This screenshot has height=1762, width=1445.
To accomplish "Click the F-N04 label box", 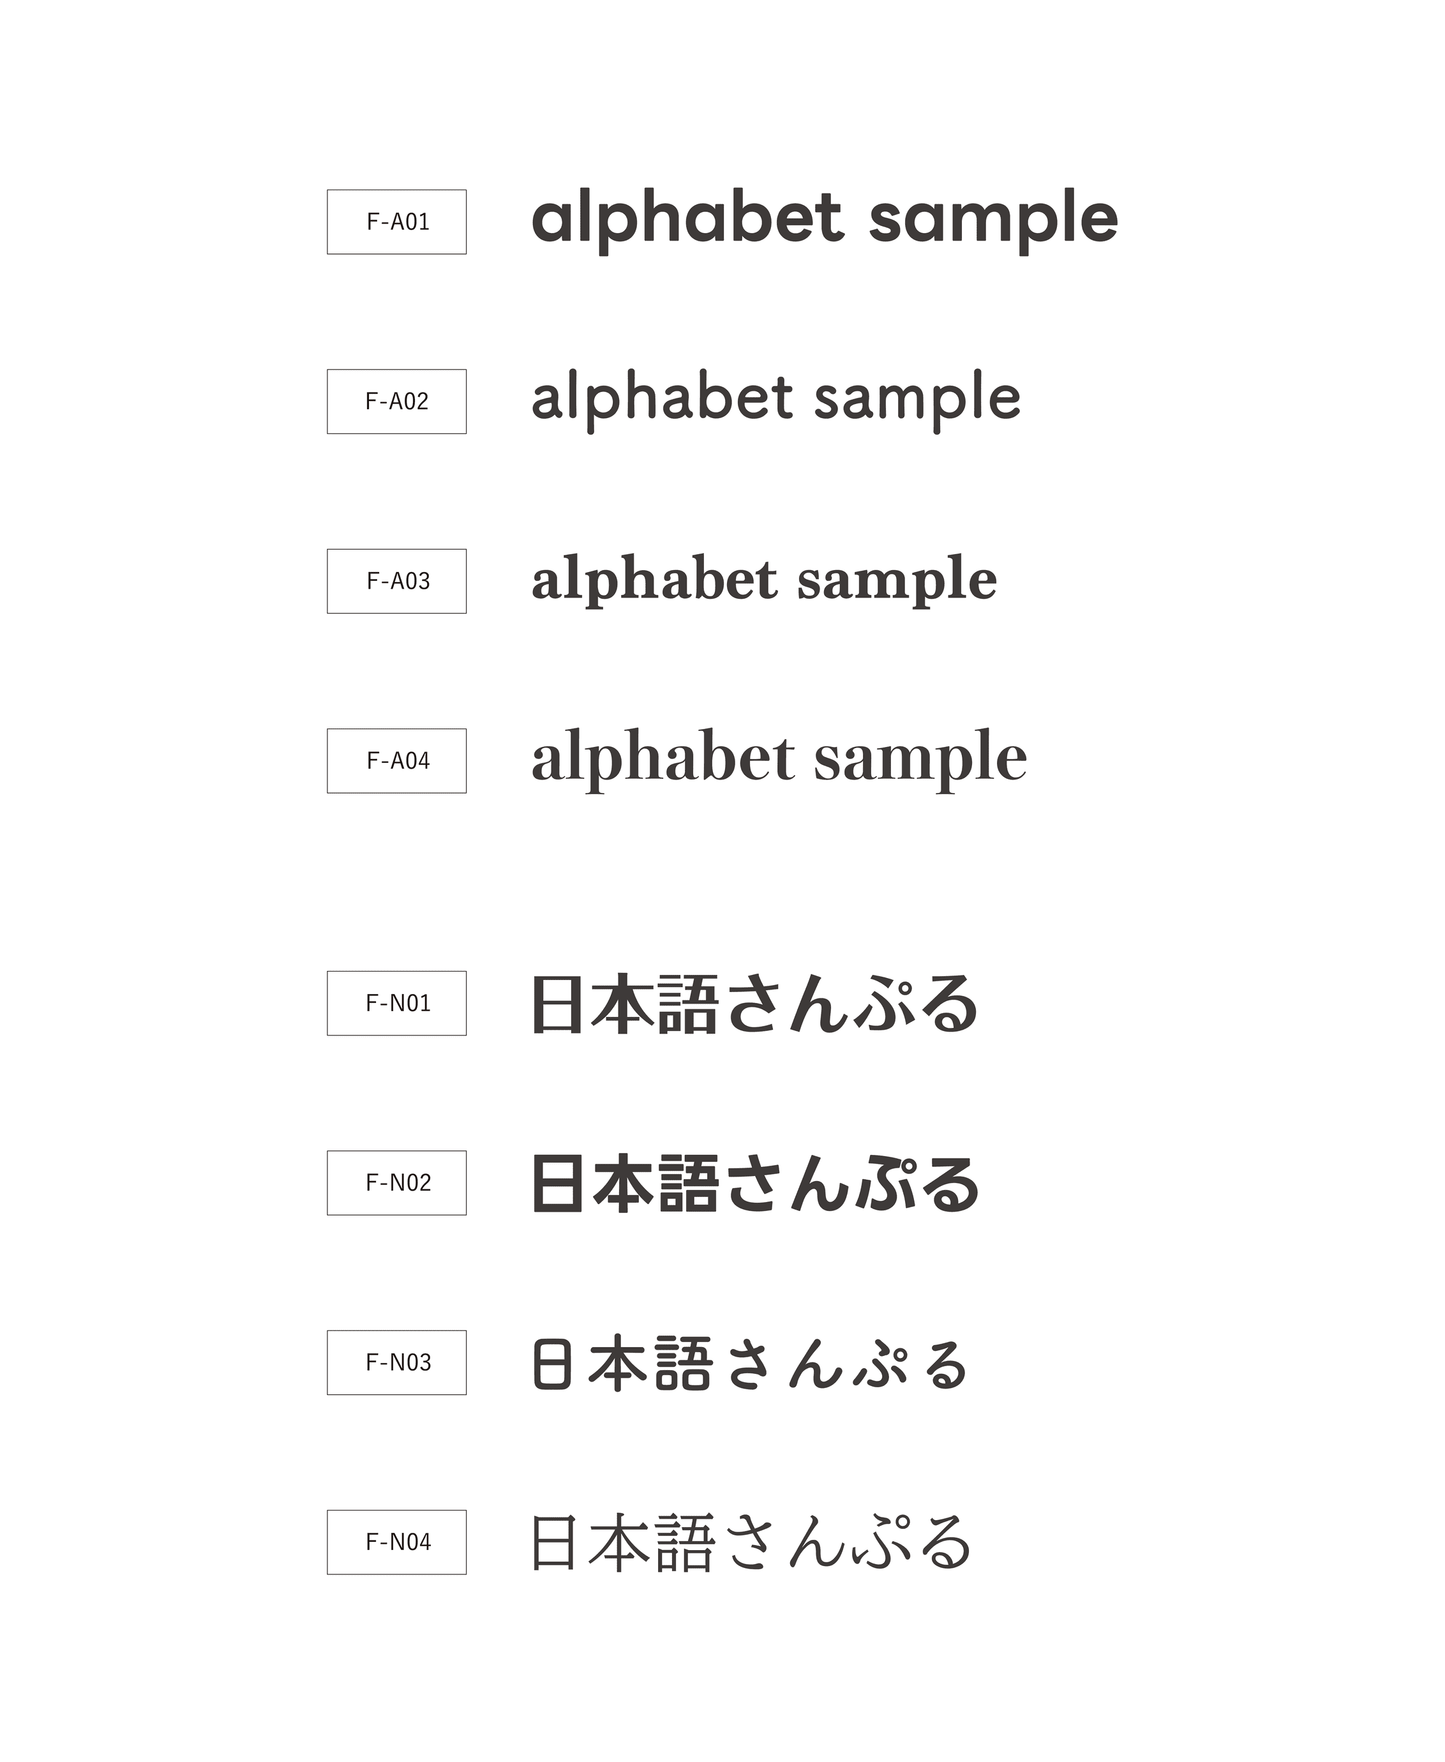I will pyautogui.click(x=396, y=1542).
